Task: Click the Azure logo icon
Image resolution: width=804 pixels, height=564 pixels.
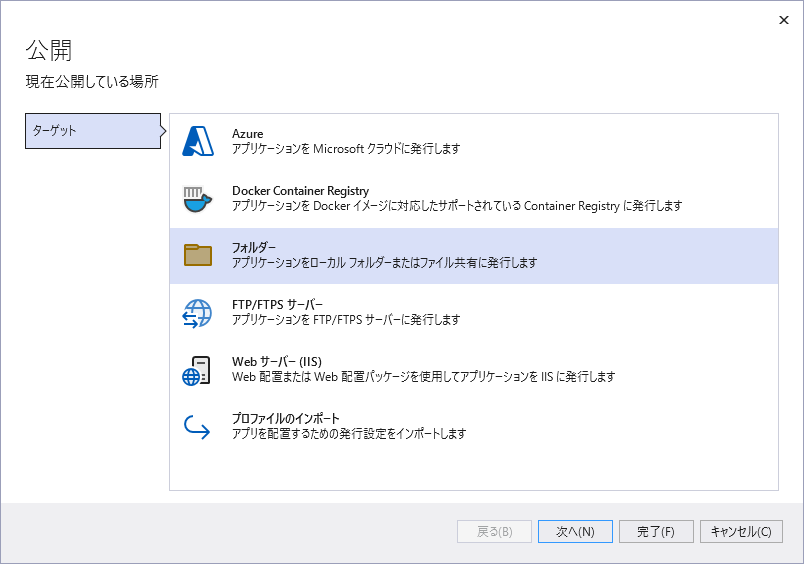Action: tap(198, 142)
